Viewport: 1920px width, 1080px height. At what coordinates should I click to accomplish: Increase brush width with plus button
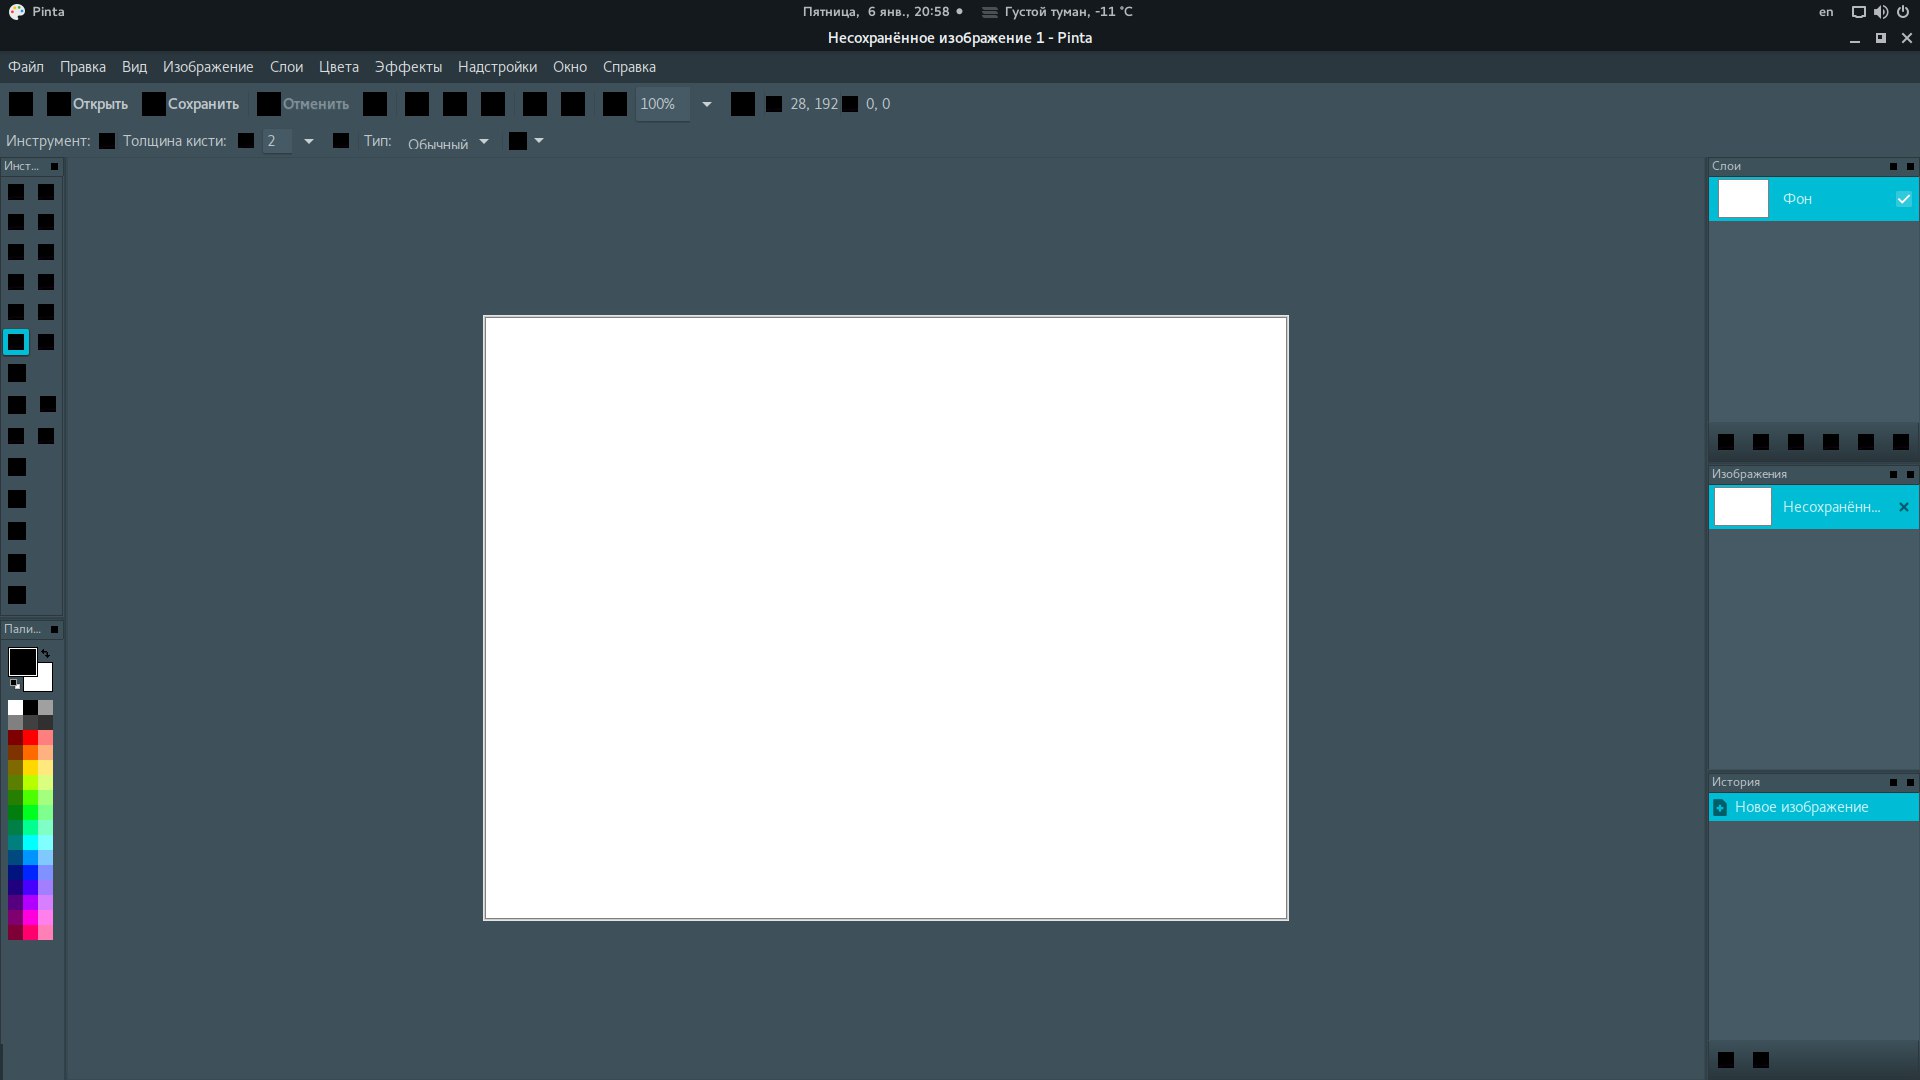tap(341, 141)
